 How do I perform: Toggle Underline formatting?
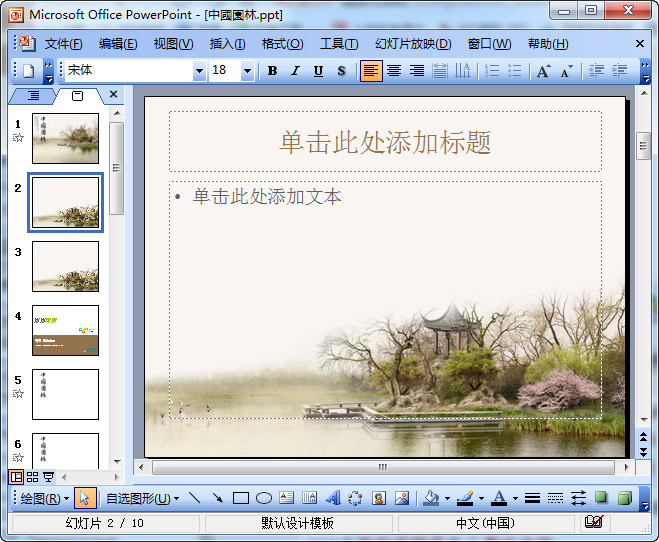(x=319, y=71)
